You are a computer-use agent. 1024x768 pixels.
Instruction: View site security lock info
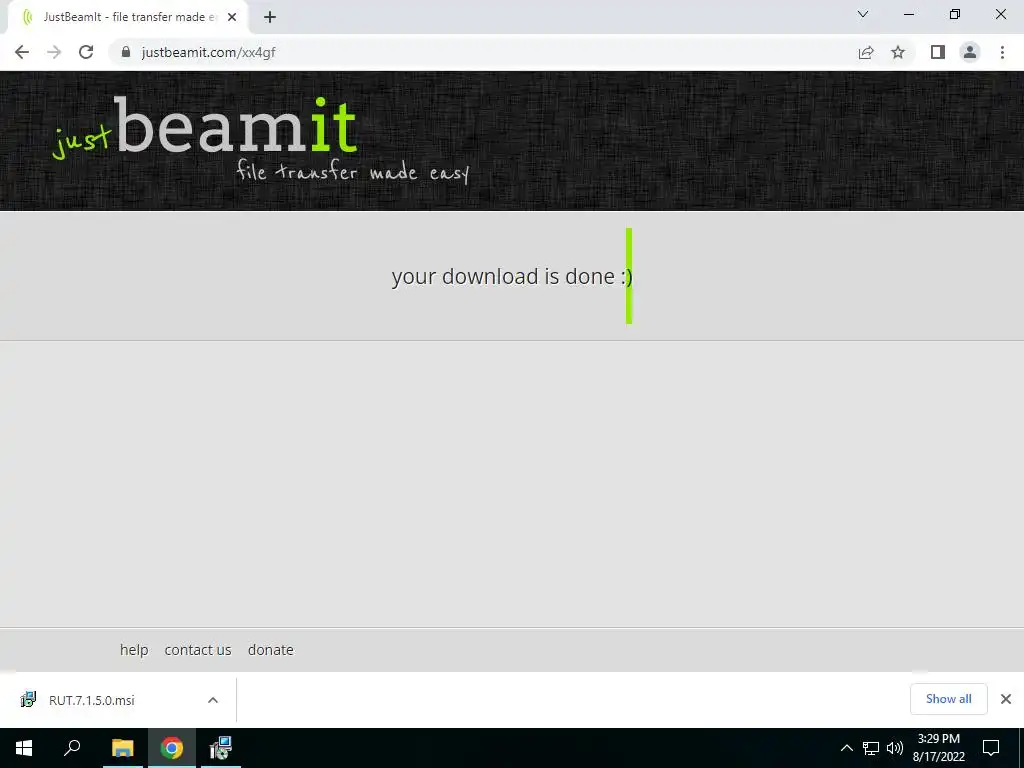126,52
